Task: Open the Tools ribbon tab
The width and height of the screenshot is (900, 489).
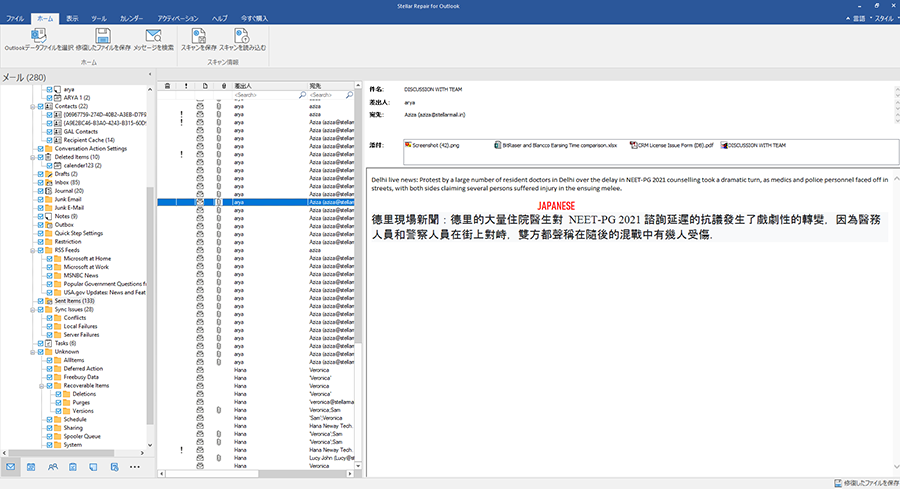Action: coord(99,18)
